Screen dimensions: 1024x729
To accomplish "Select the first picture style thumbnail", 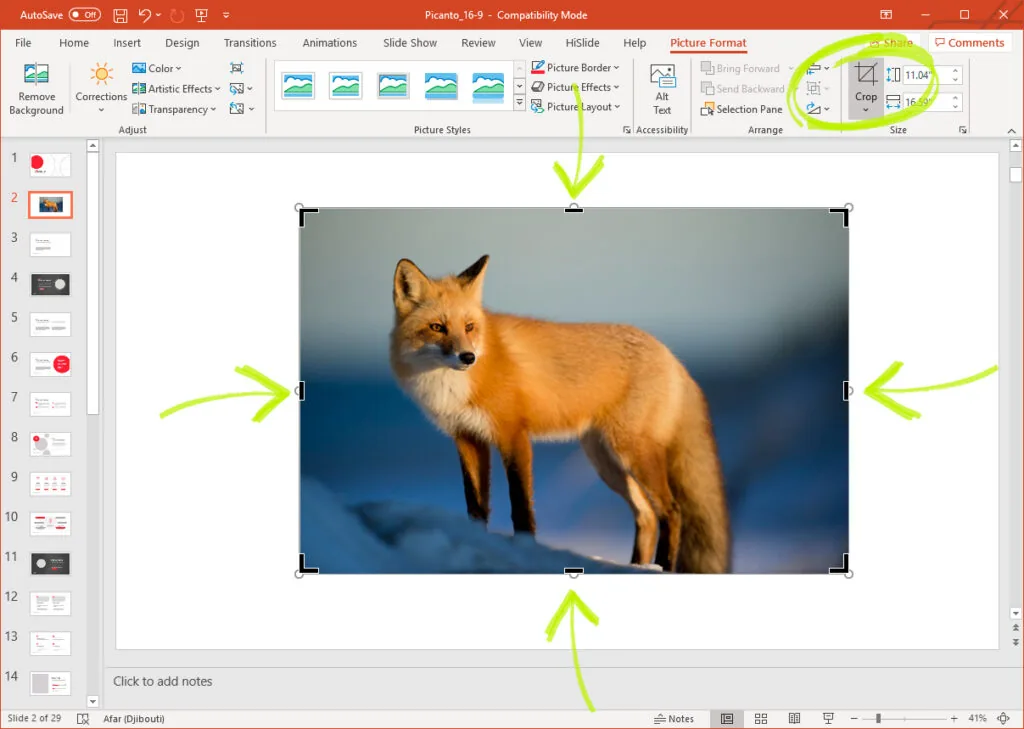I will pos(298,86).
